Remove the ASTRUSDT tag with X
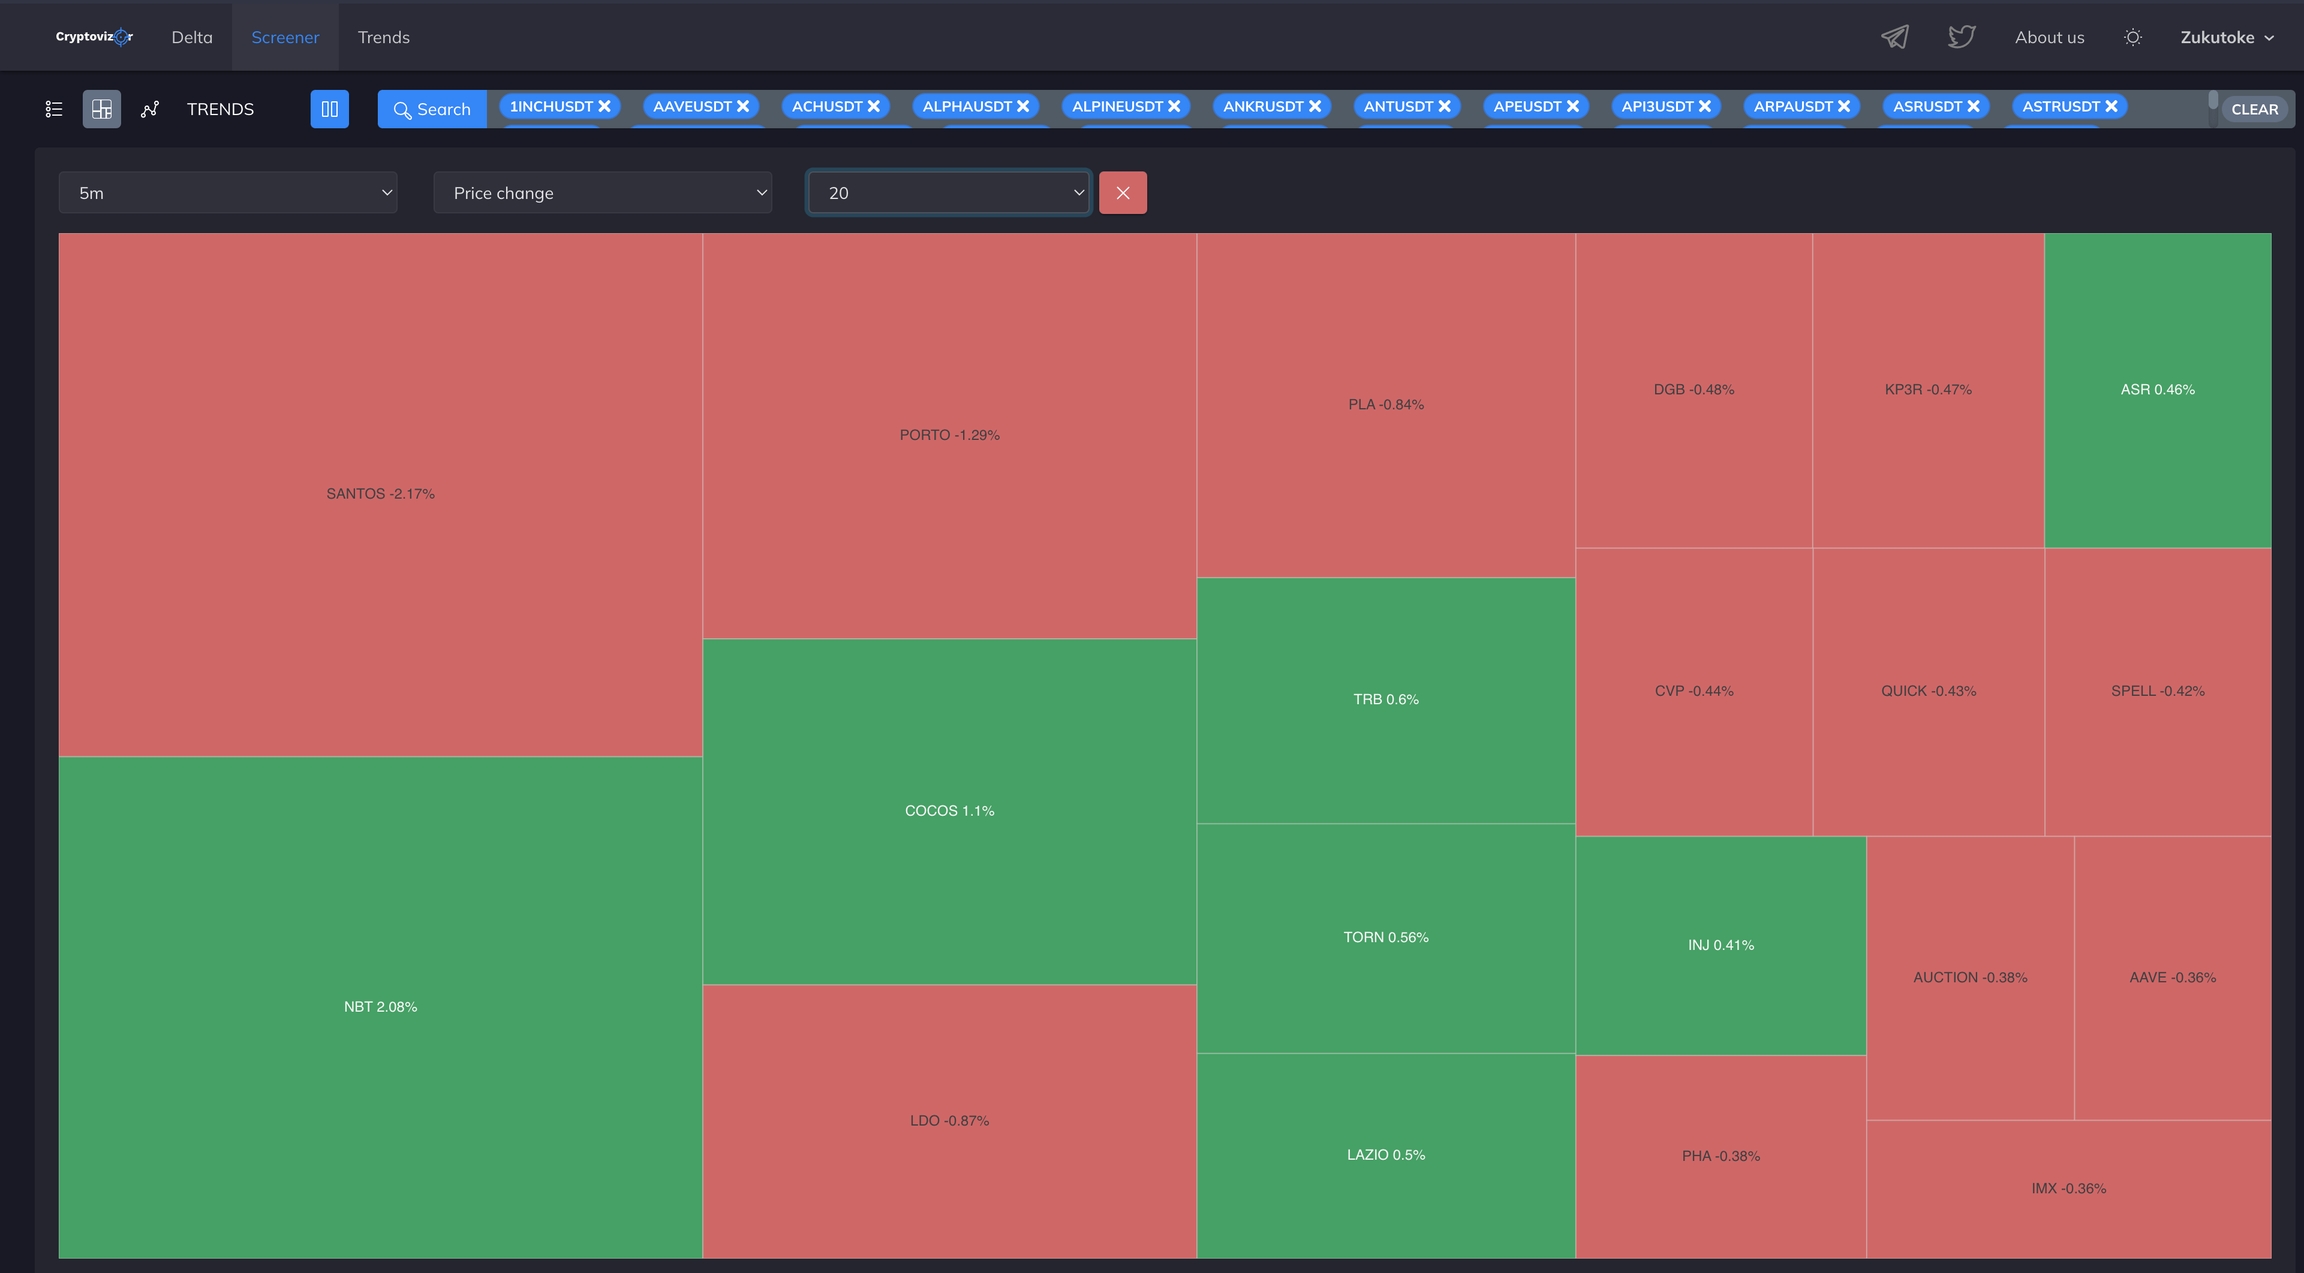This screenshot has height=1273, width=2304. coord(2111,106)
